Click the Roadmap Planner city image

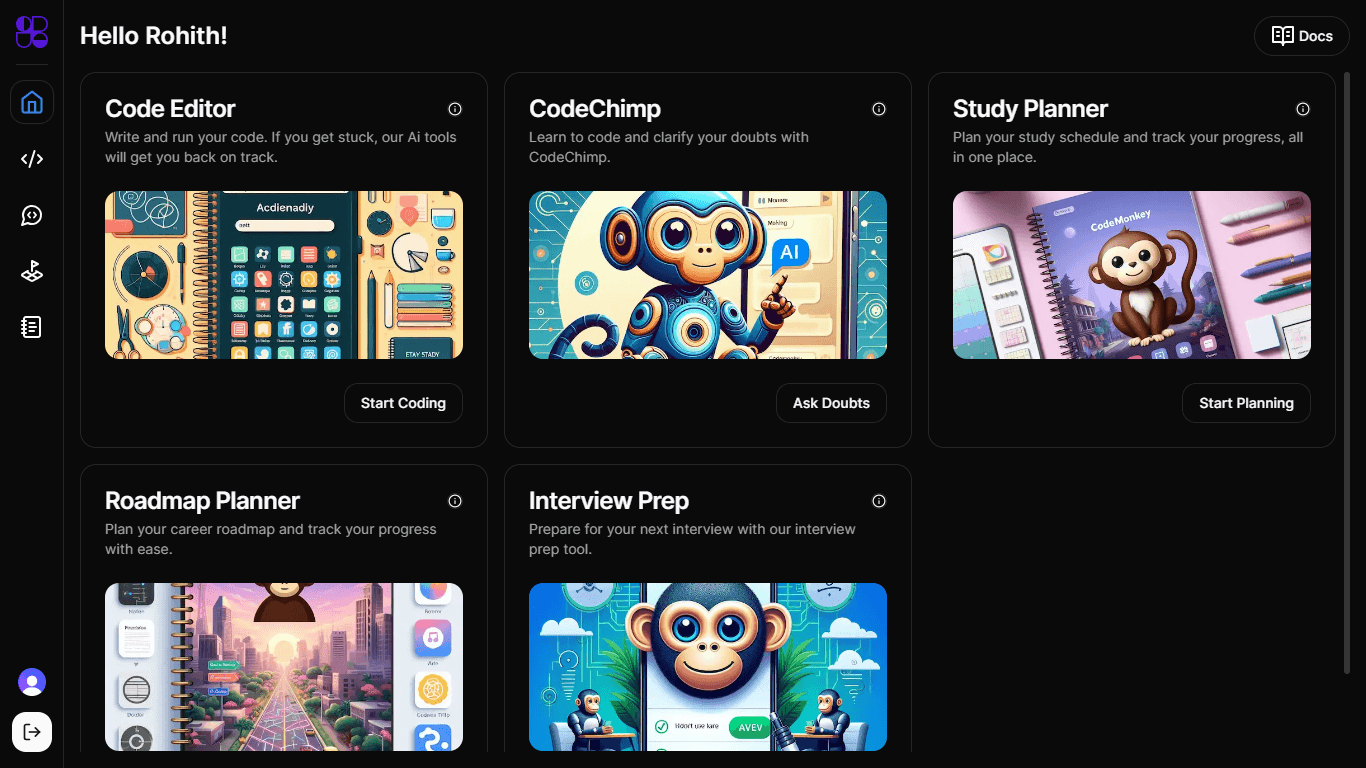[x=284, y=667]
